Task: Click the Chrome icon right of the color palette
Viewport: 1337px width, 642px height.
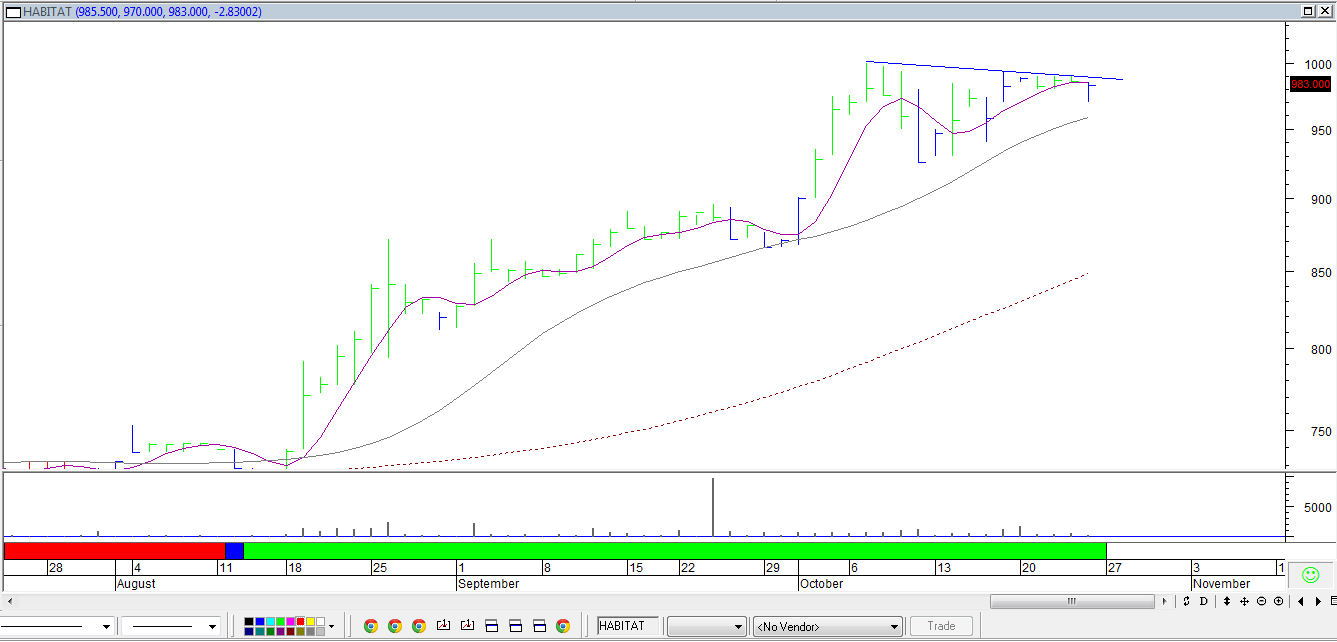Action: 371,626
